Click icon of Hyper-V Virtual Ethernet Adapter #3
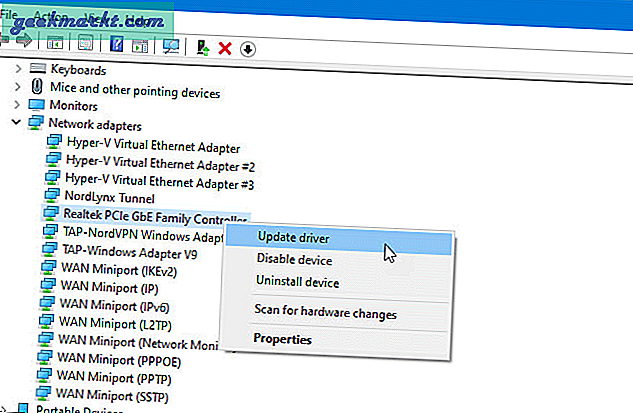Viewport: 633px width, 413px height. [x=52, y=178]
